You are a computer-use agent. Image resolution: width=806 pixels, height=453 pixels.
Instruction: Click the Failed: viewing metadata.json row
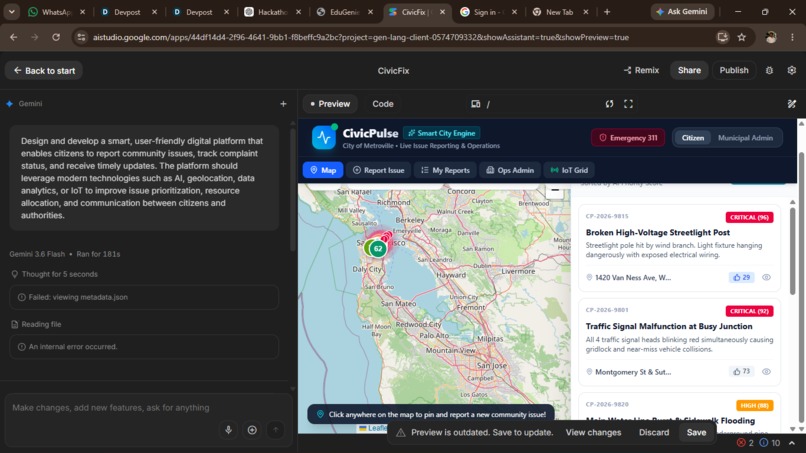tap(144, 297)
